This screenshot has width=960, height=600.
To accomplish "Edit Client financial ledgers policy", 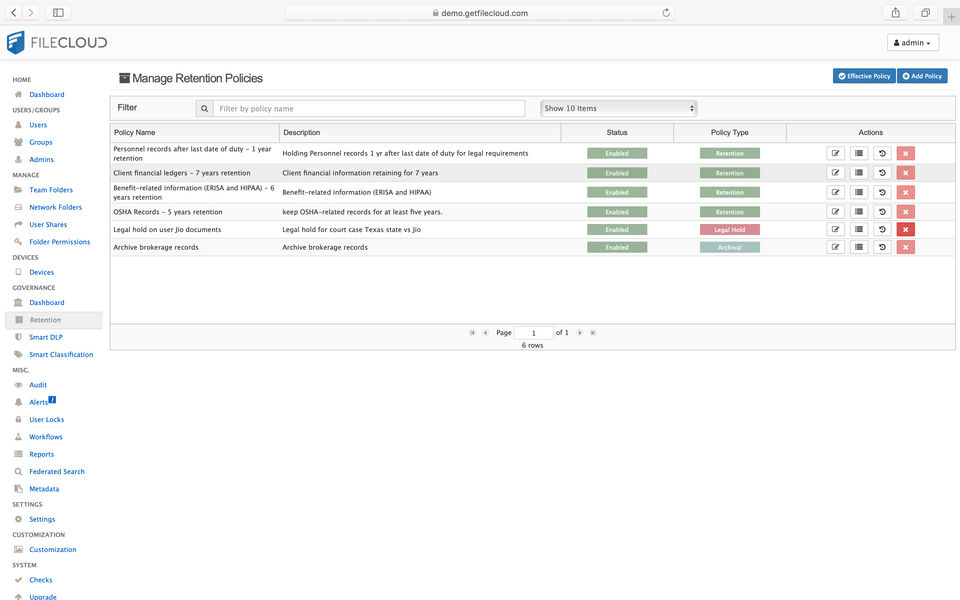I will click(x=835, y=173).
